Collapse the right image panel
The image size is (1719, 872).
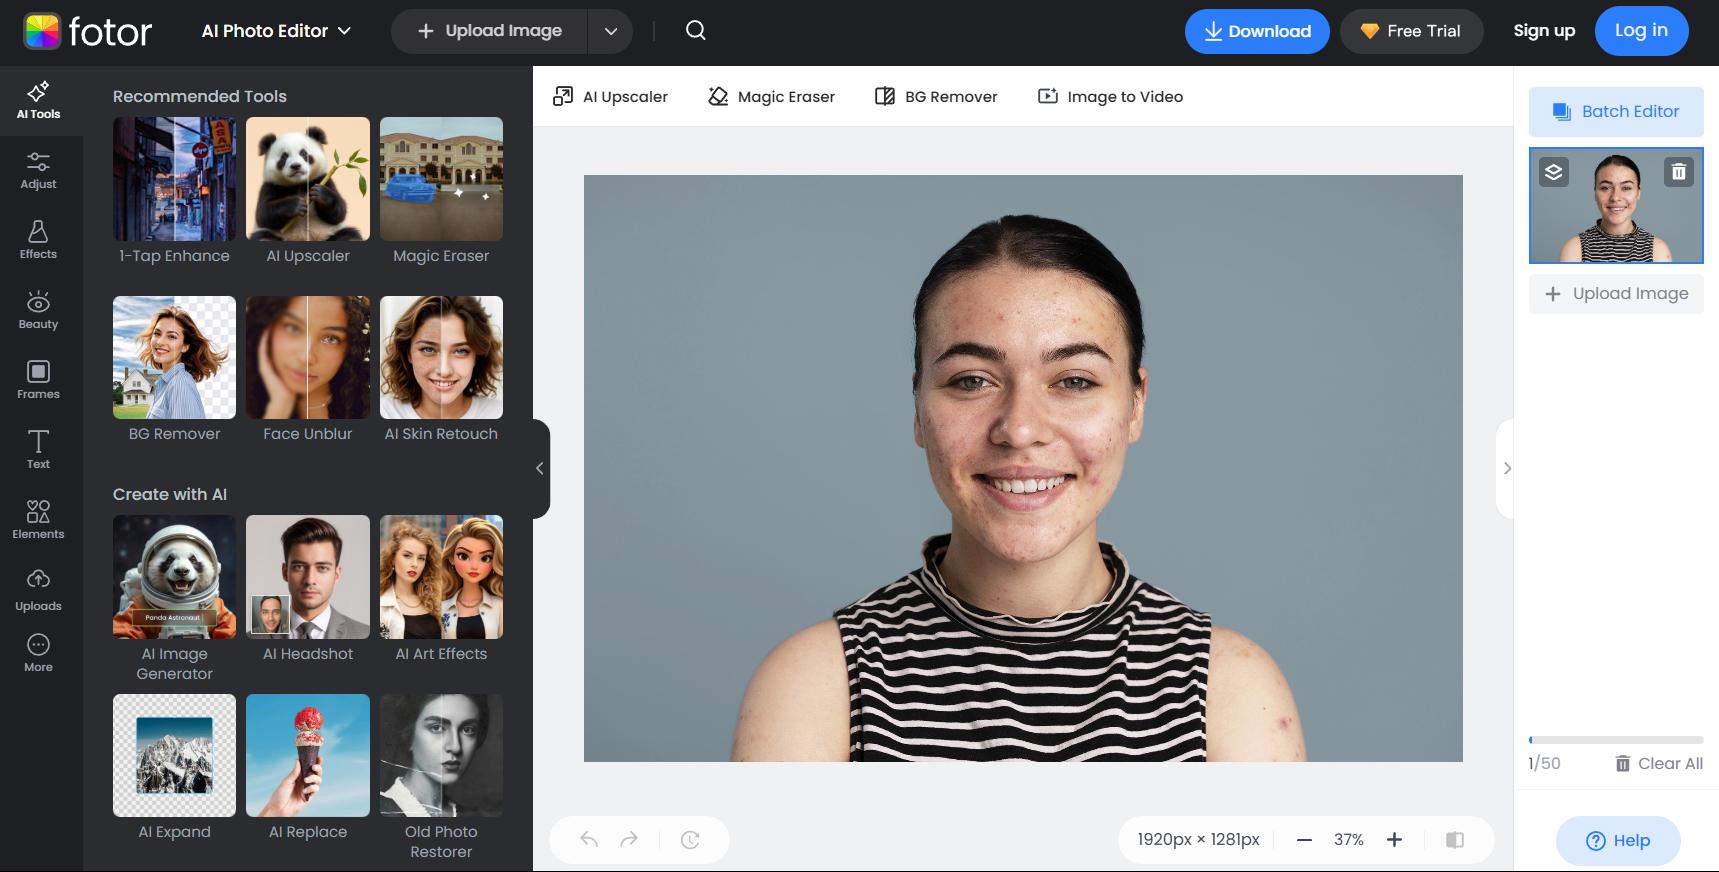tap(1506, 468)
